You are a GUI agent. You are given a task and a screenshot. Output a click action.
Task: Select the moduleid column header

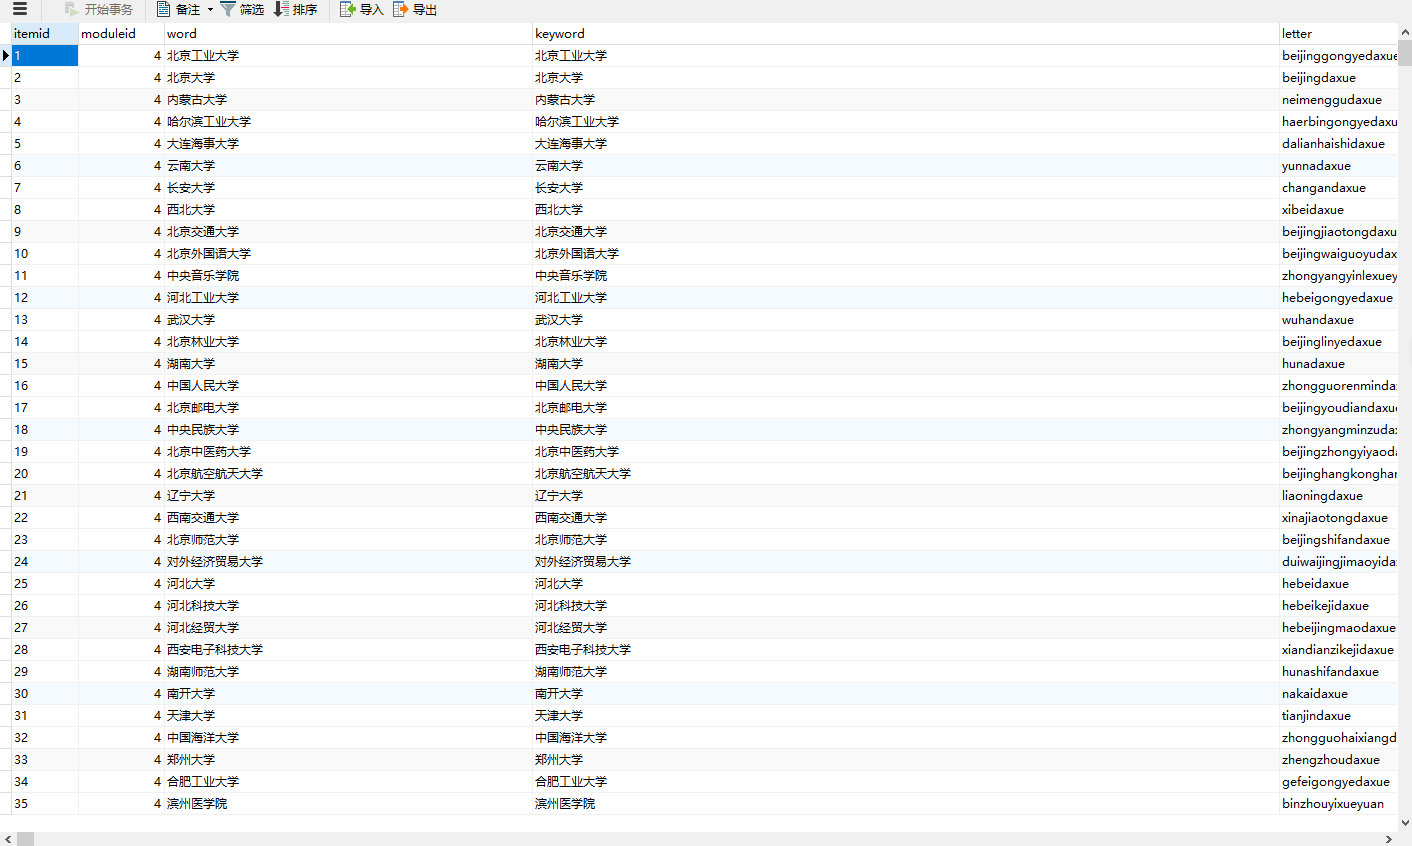(x=121, y=33)
